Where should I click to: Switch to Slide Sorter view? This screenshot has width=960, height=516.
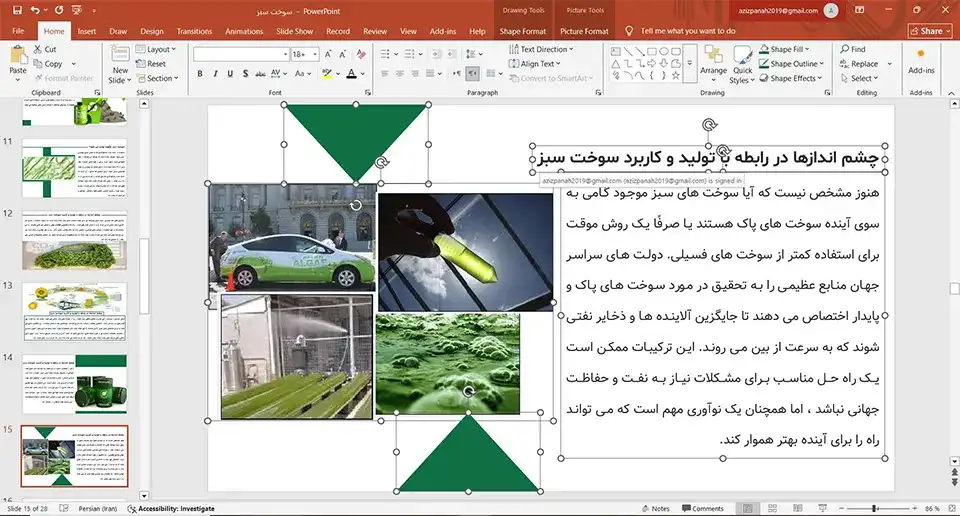point(773,509)
